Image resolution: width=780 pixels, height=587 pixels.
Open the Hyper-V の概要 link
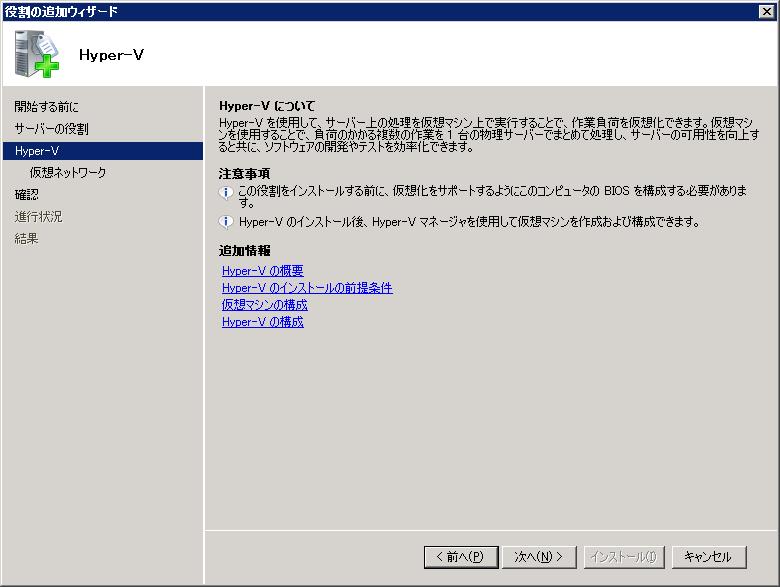[x=263, y=271]
